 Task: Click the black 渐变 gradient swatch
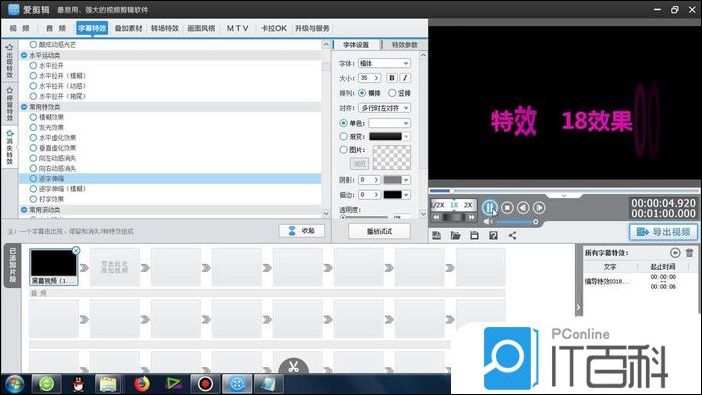(385, 136)
